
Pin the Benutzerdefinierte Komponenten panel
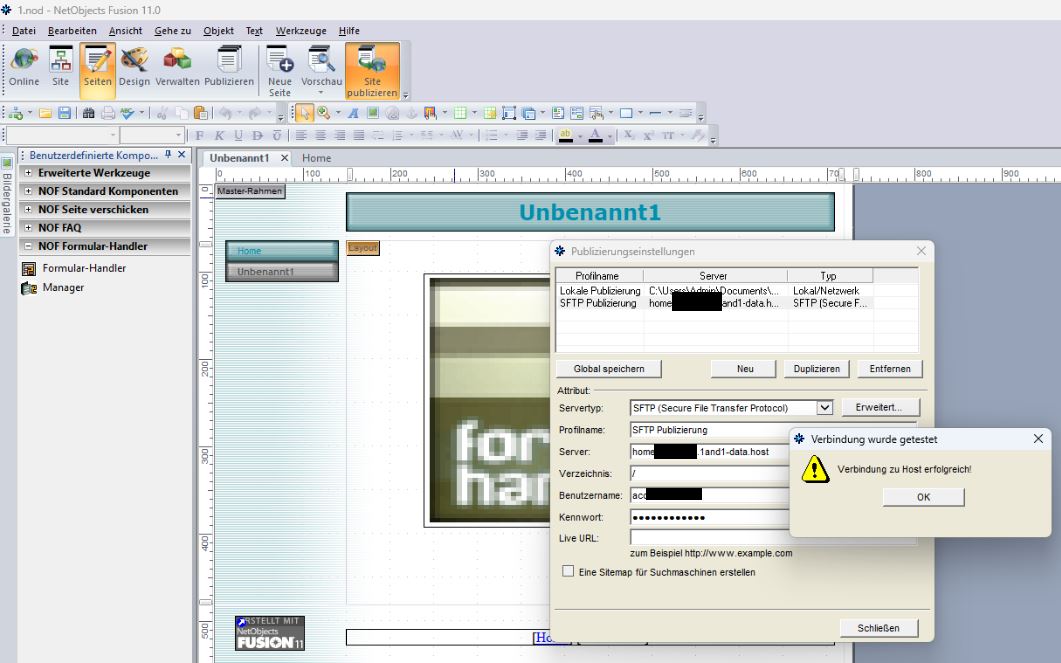click(168, 155)
